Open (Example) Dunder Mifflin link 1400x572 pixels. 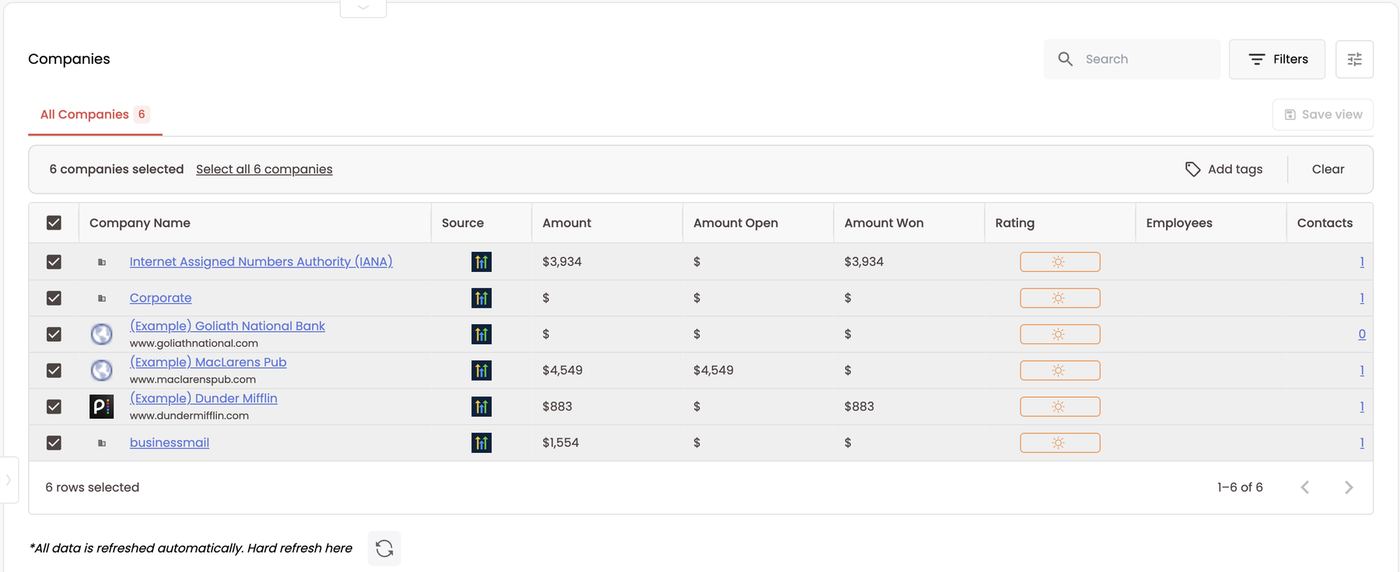(204, 398)
